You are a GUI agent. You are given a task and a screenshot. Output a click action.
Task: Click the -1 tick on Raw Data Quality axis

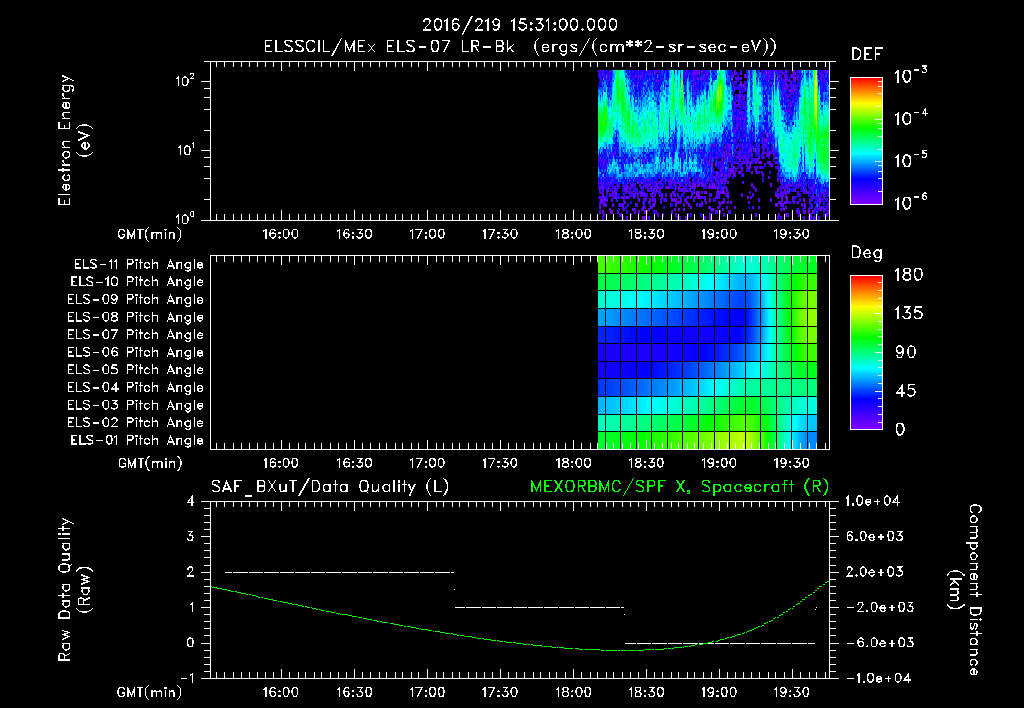point(187,678)
